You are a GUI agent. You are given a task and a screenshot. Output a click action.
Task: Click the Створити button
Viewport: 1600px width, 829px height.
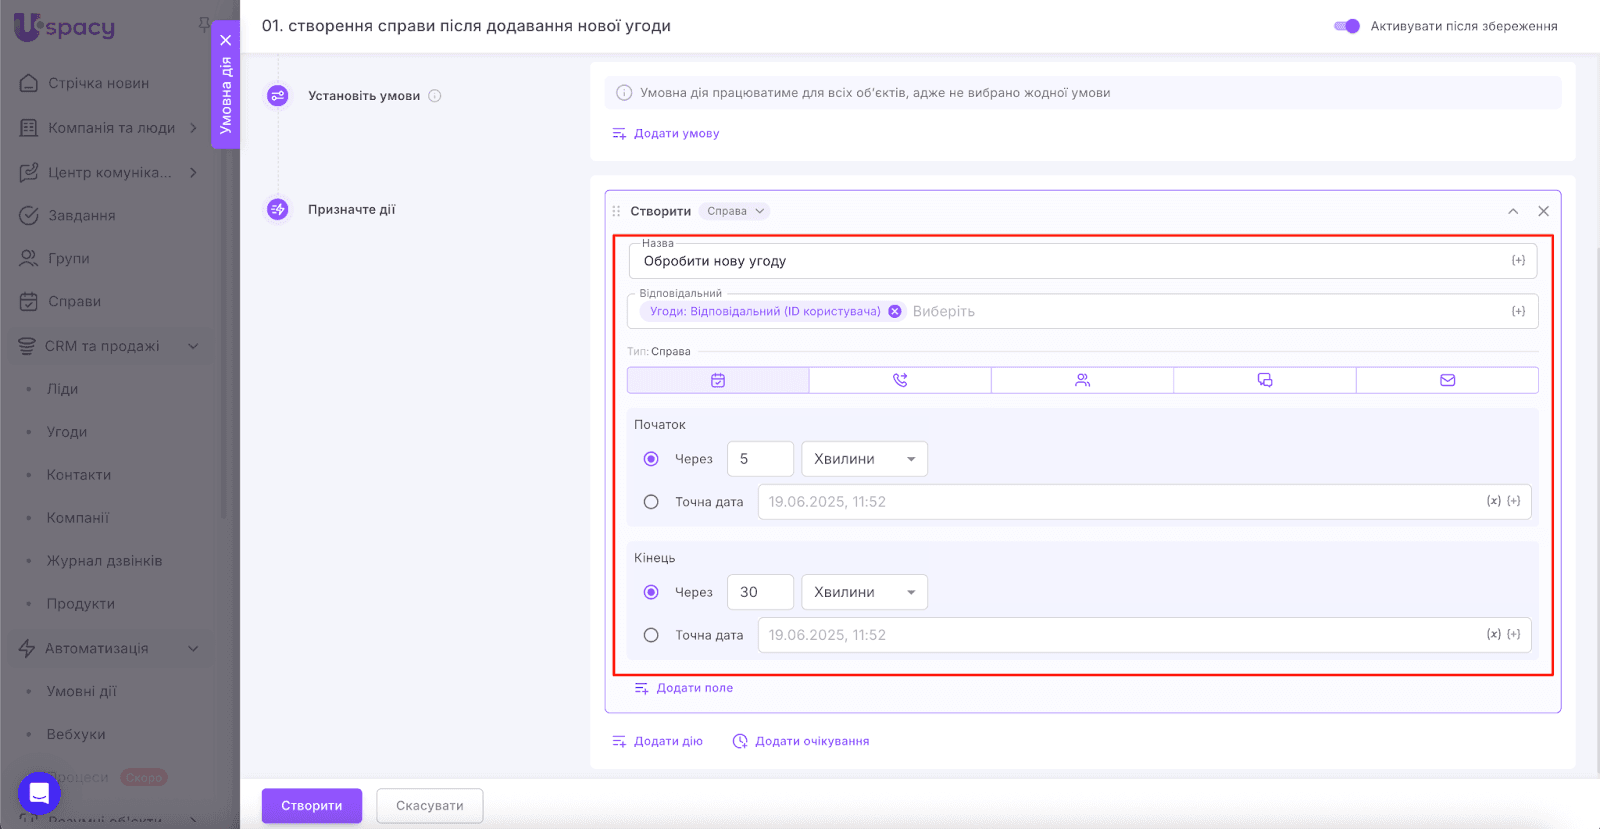tap(311, 806)
